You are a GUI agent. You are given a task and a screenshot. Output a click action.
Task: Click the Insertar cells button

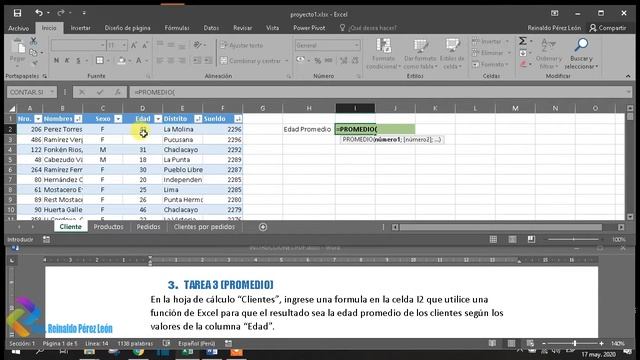point(491,41)
